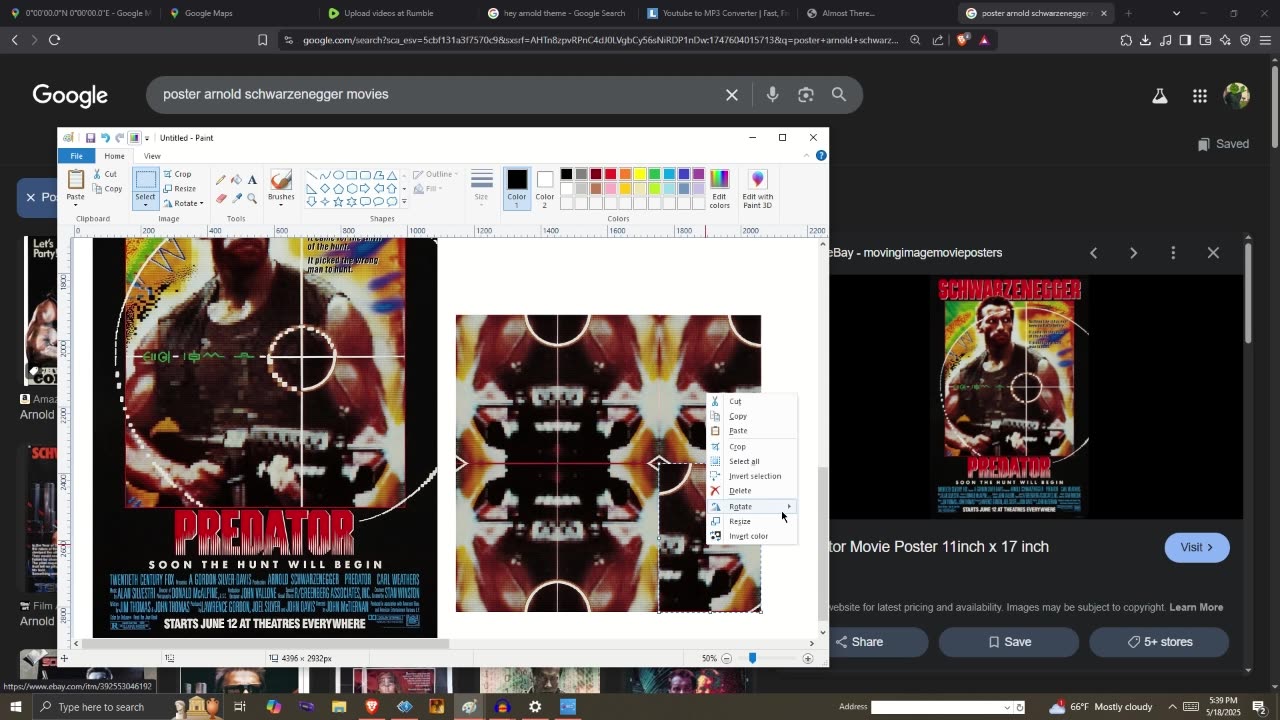Select the Eraser tool
The width and height of the screenshot is (1280, 720).
click(220, 198)
